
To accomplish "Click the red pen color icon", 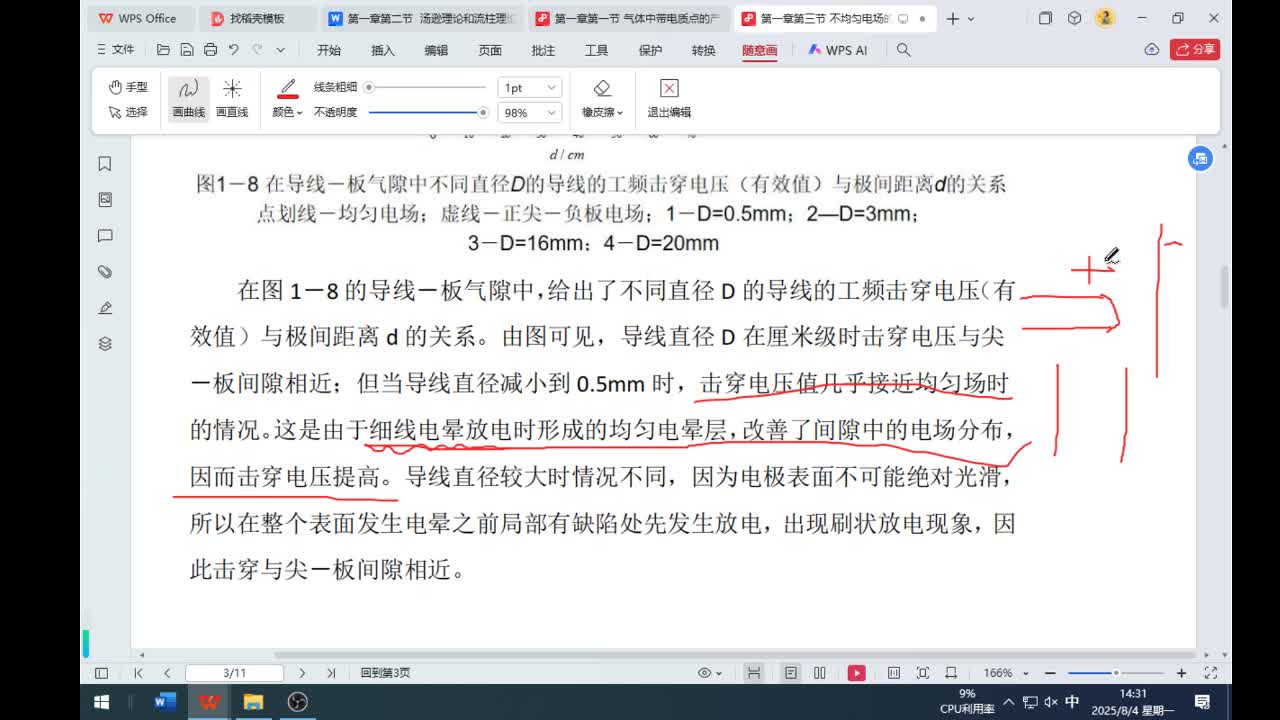I will pos(288,88).
